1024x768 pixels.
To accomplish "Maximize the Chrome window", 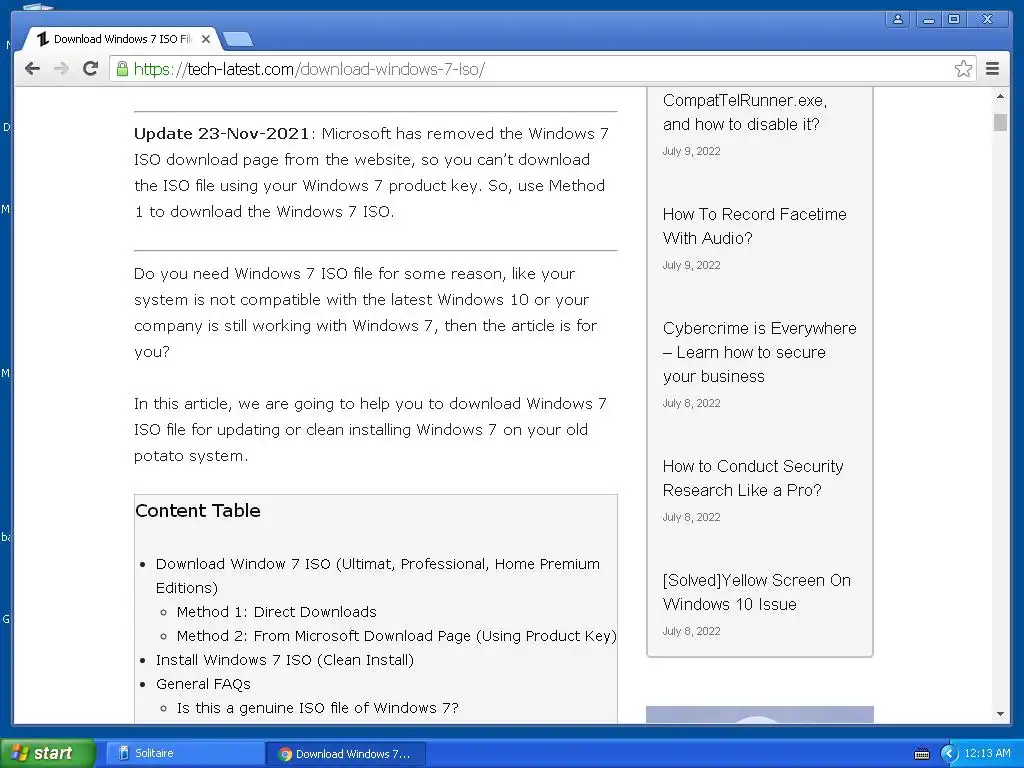I will click(x=954, y=20).
